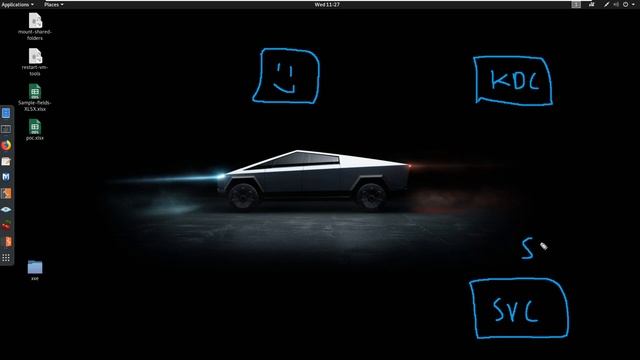Open the clock showing Wed 11:27
This screenshot has height=360, width=640.
click(327, 4)
